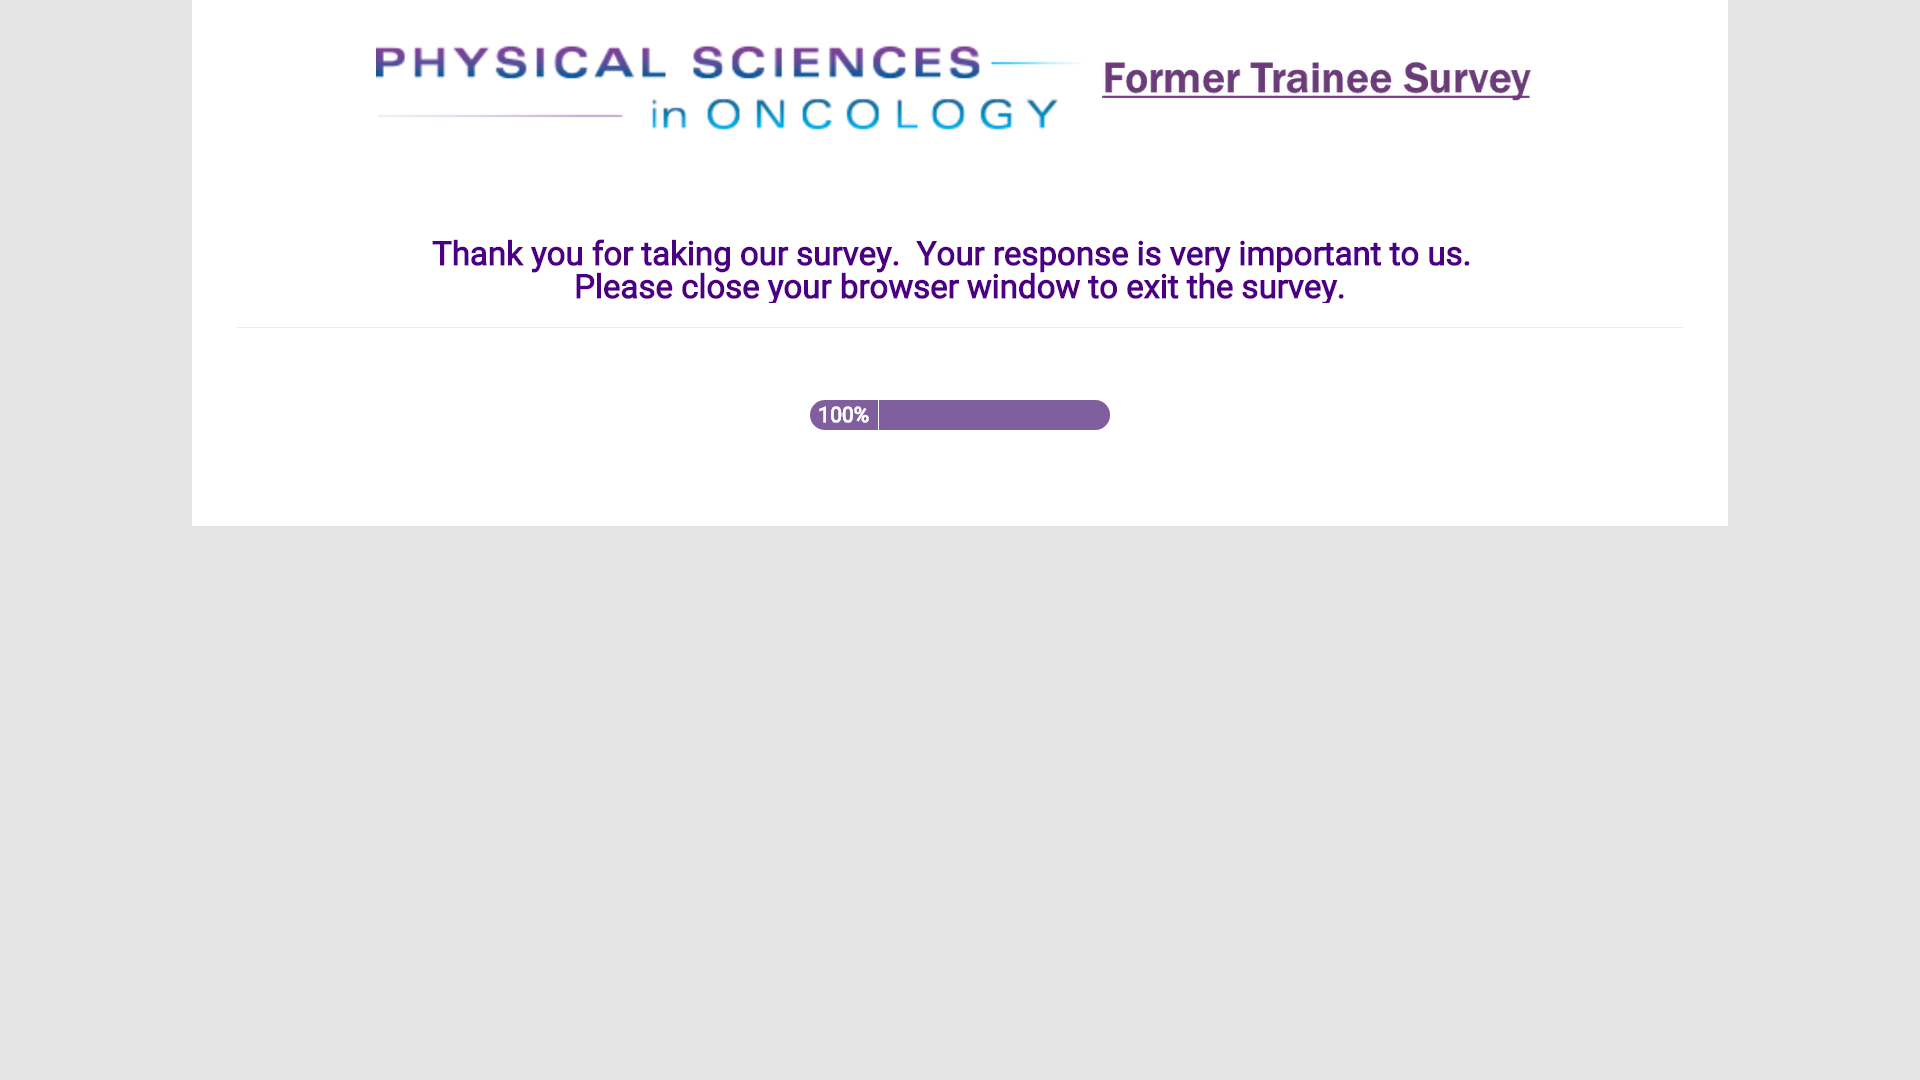
Task: Click the "PHYSICAL SCIENCES" text in the logo
Action: tap(677, 63)
